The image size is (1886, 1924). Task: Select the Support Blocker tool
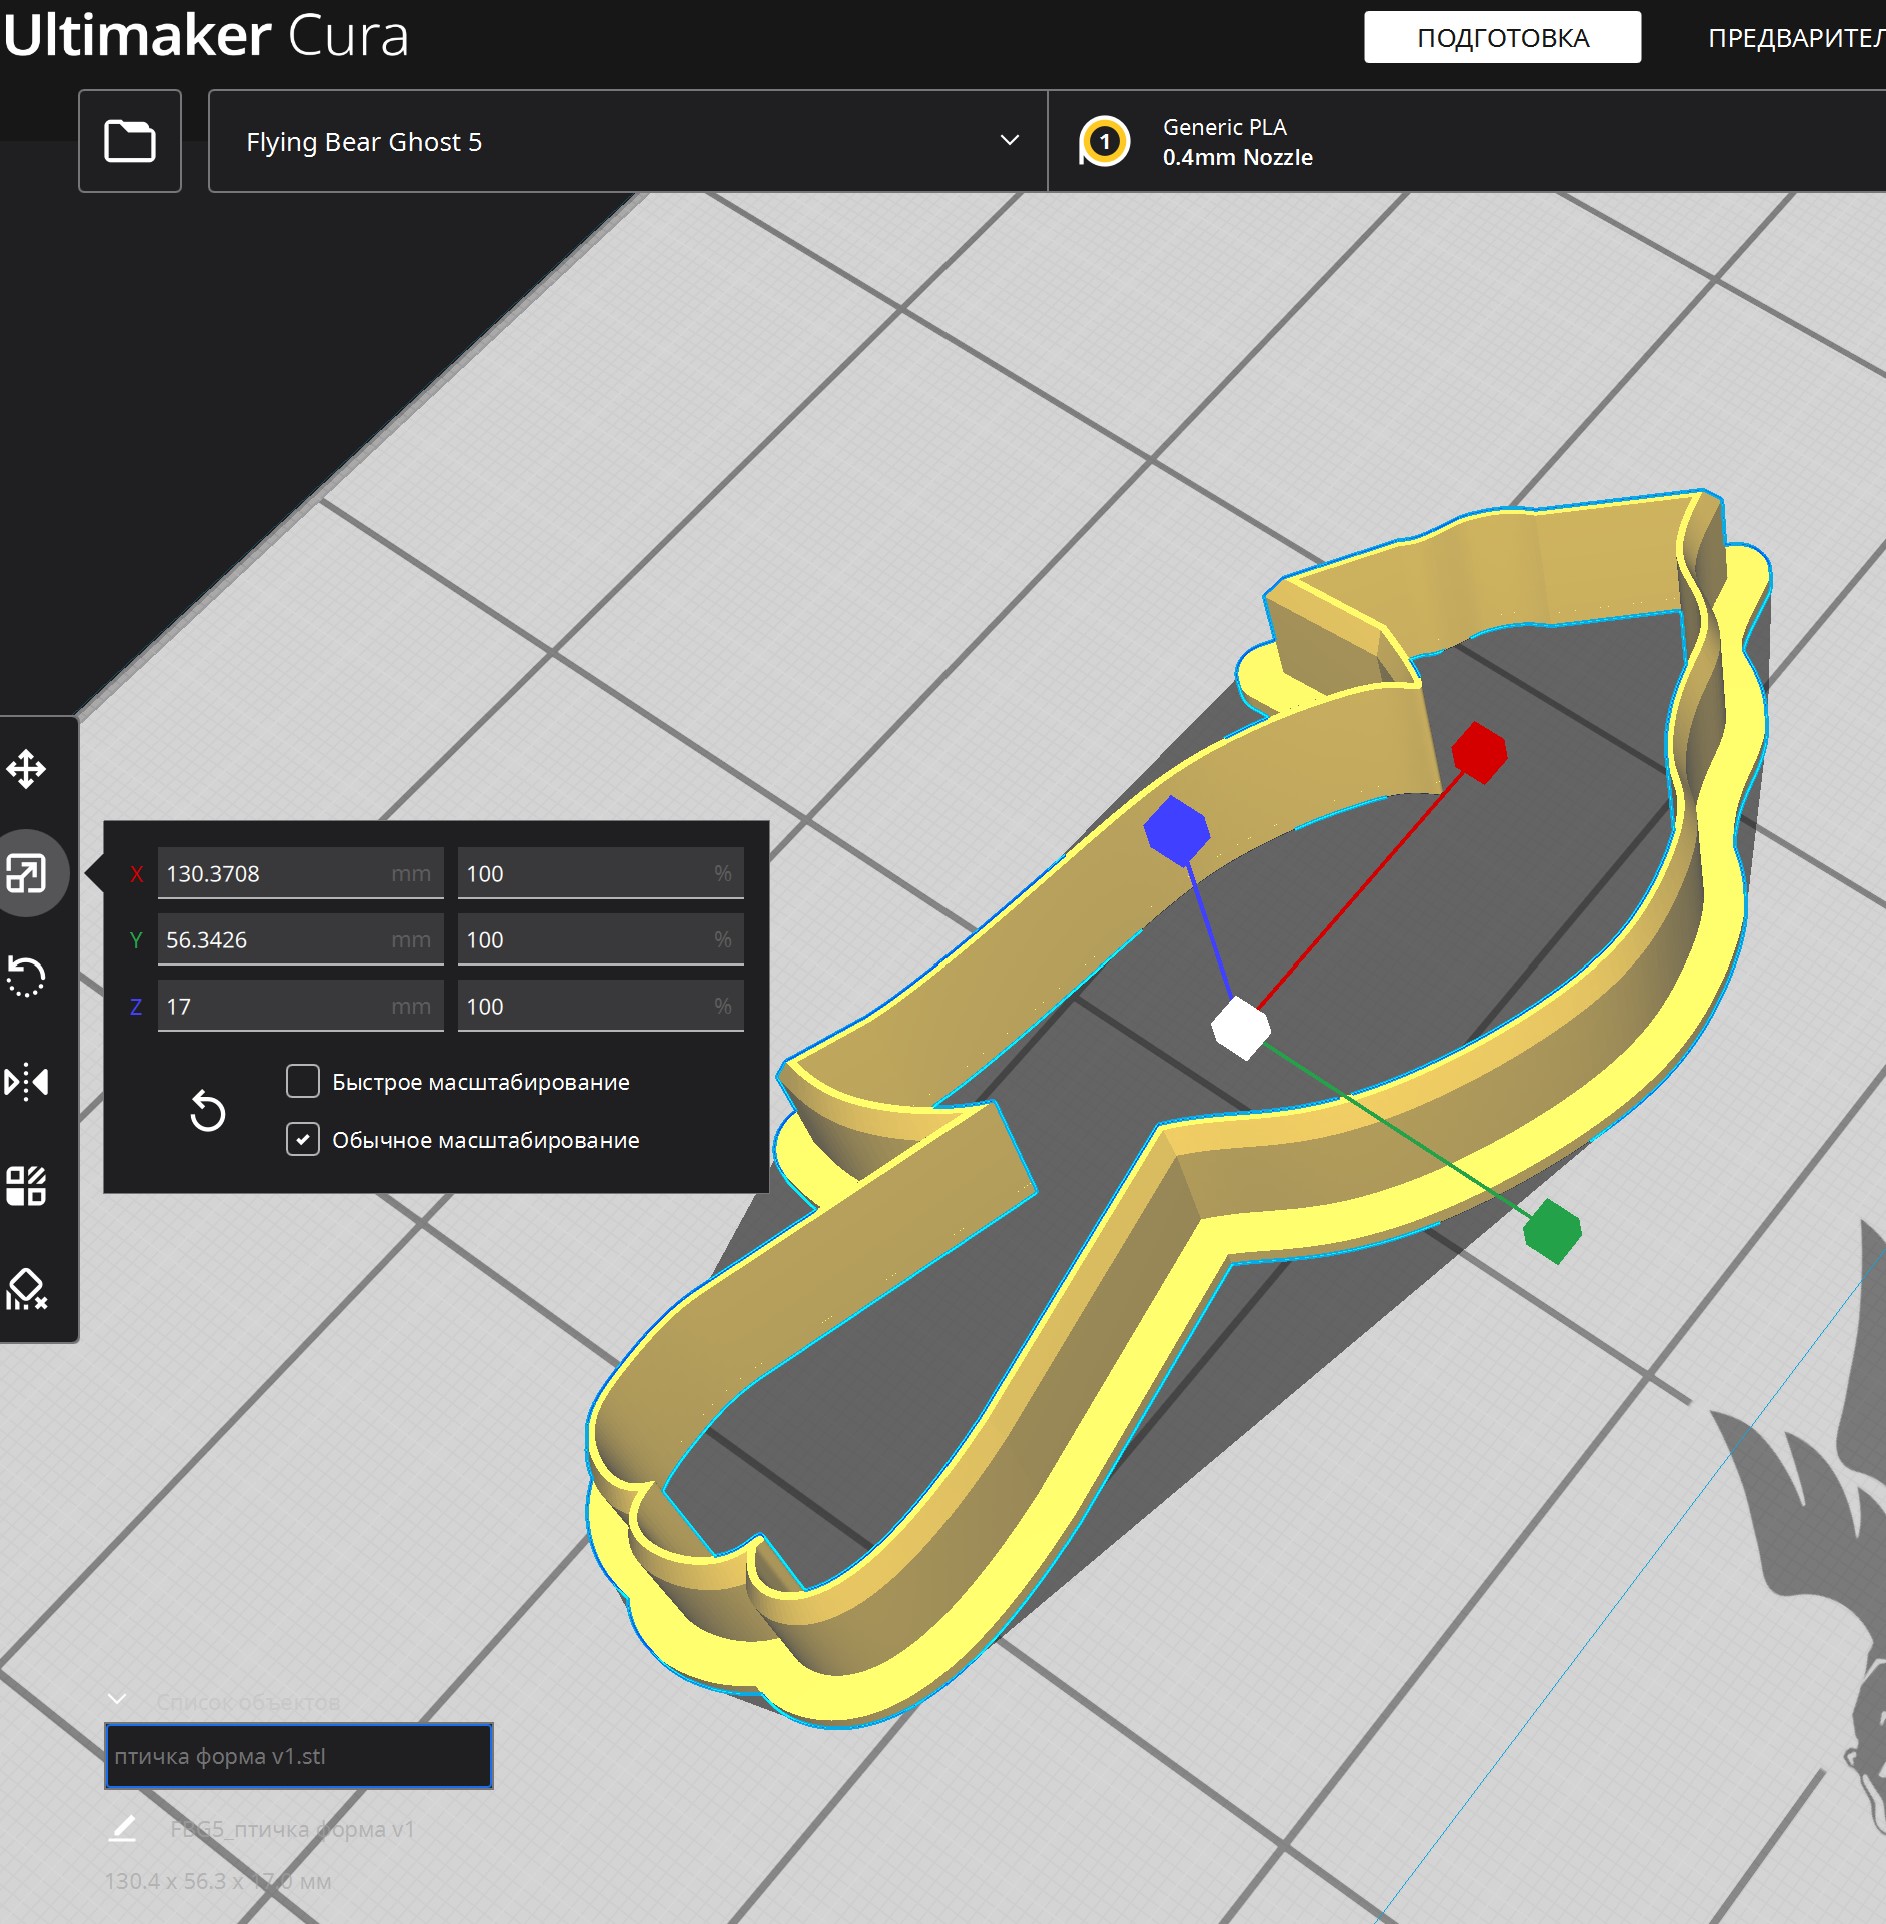pos(26,1290)
